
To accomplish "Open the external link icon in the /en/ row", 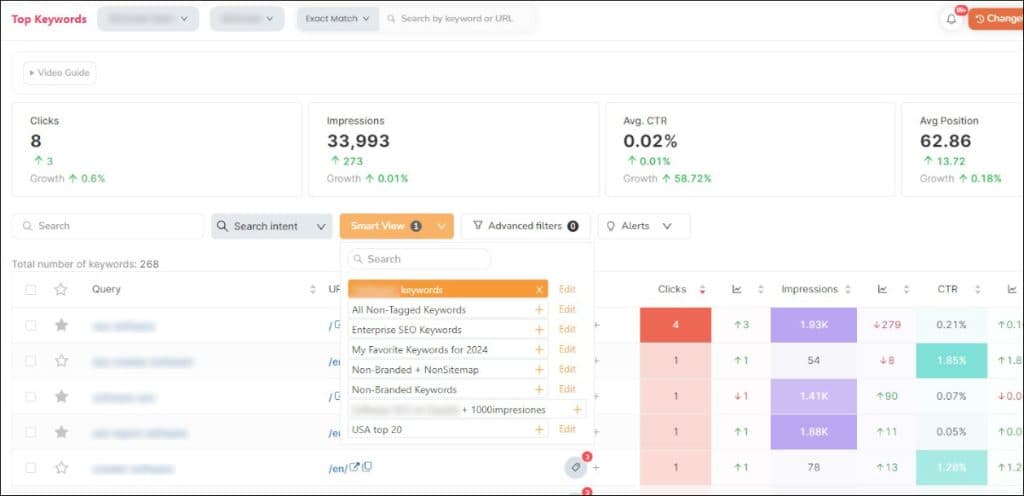I will coord(355,467).
